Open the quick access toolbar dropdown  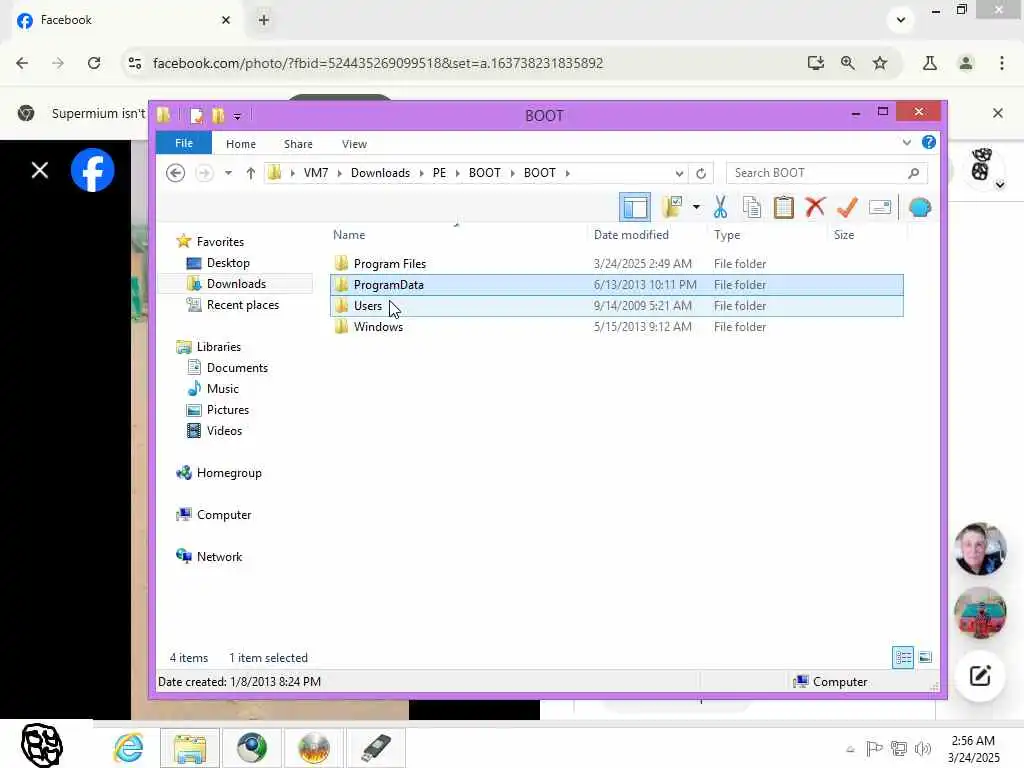click(x=237, y=116)
